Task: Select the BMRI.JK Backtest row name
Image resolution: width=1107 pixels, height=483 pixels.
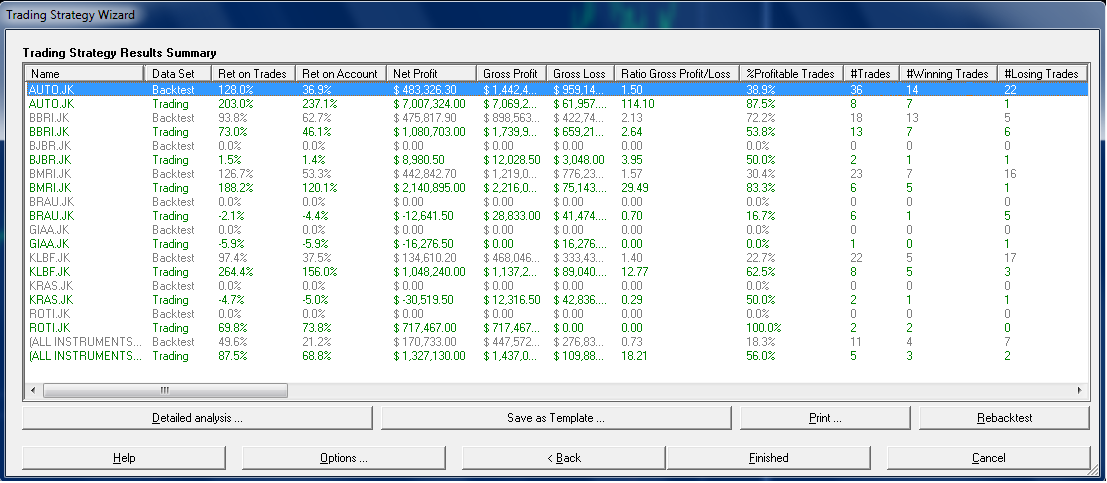Action: [49, 174]
